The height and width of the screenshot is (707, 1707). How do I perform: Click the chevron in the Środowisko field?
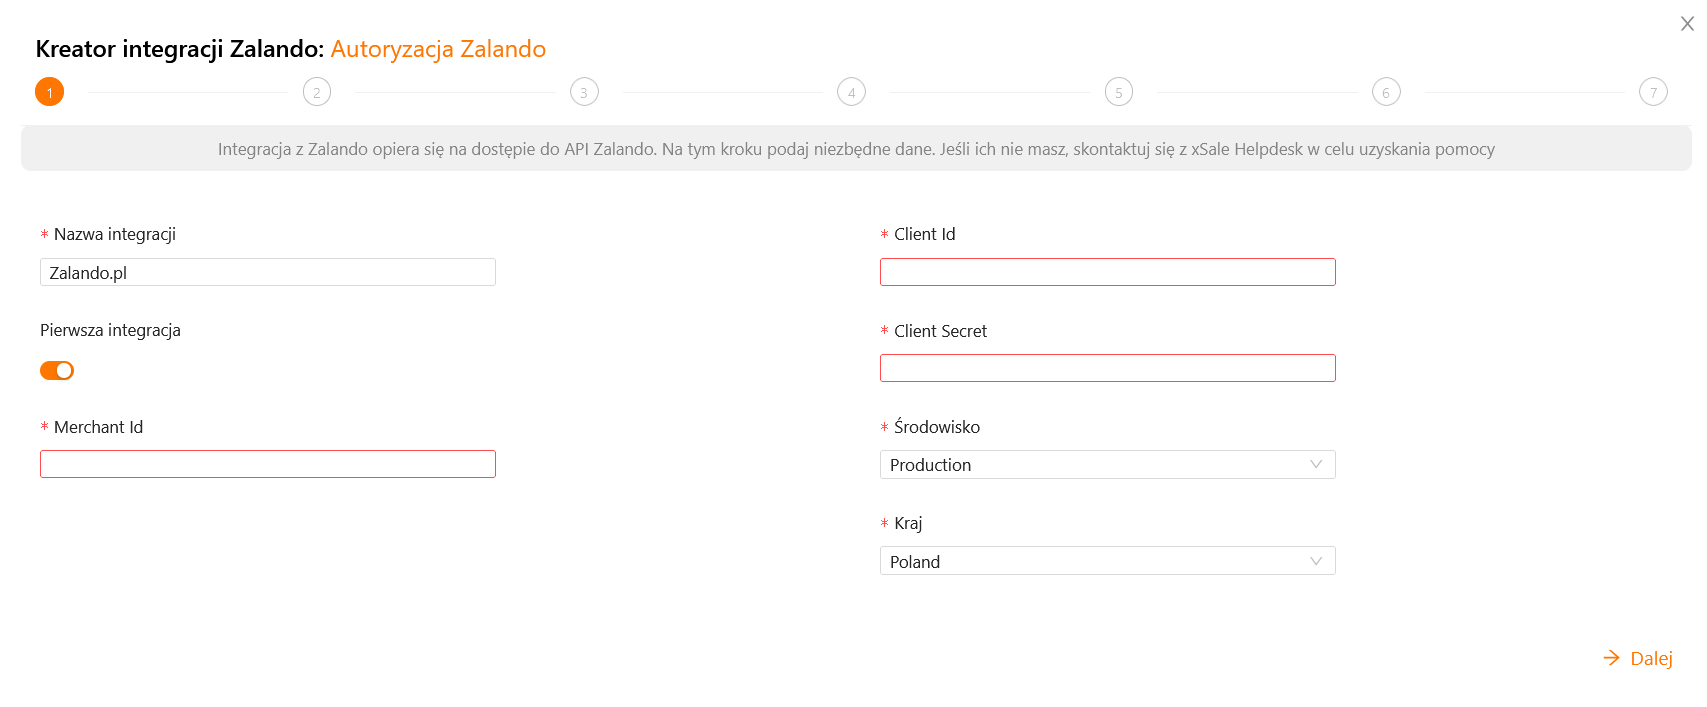pyautogui.click(x=1316, y=465)
